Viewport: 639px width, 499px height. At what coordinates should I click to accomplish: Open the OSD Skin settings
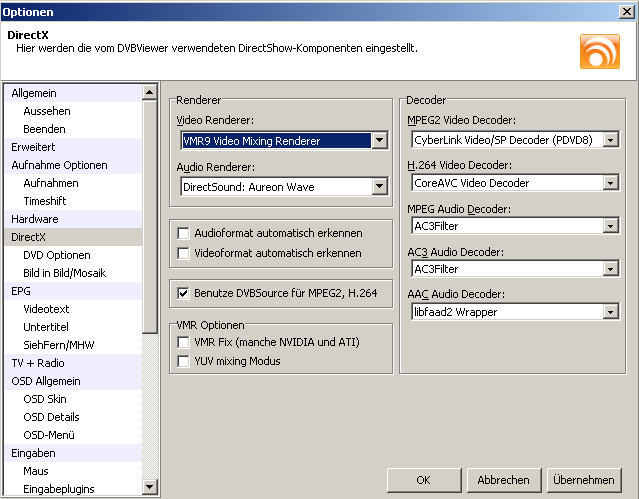pyautogui.click(x=46, y=399)
